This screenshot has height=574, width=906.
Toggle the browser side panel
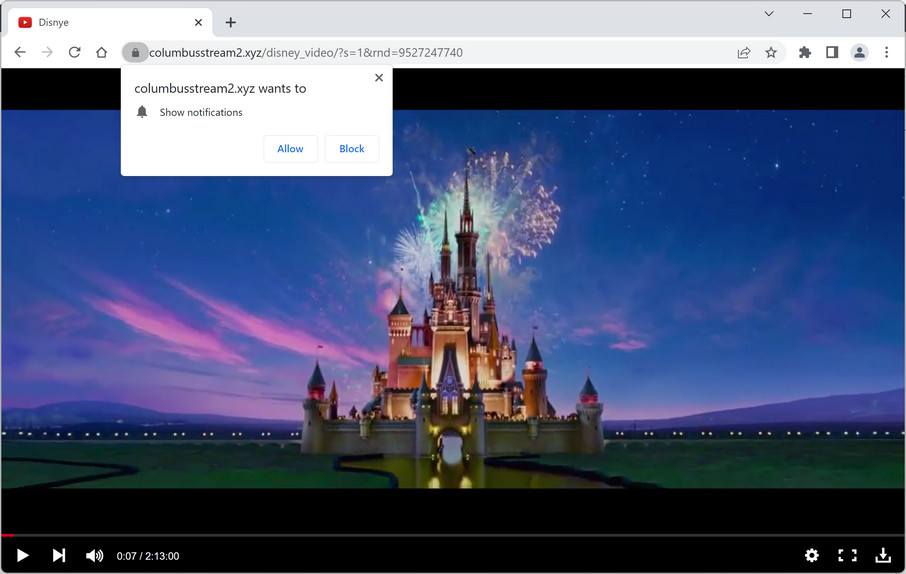[831, 53]
